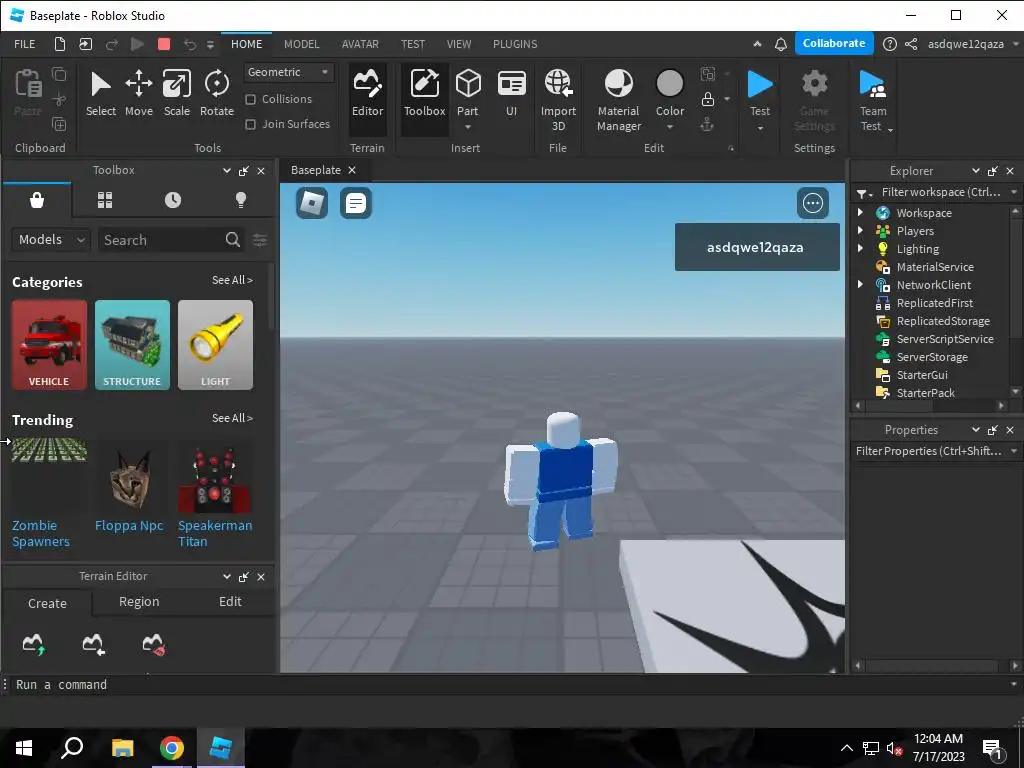Image resolution: width=1024 pixels, height=768 pixels.
Task: Open Explorer filter dropdown arrow
Action: pos(1014,192)
